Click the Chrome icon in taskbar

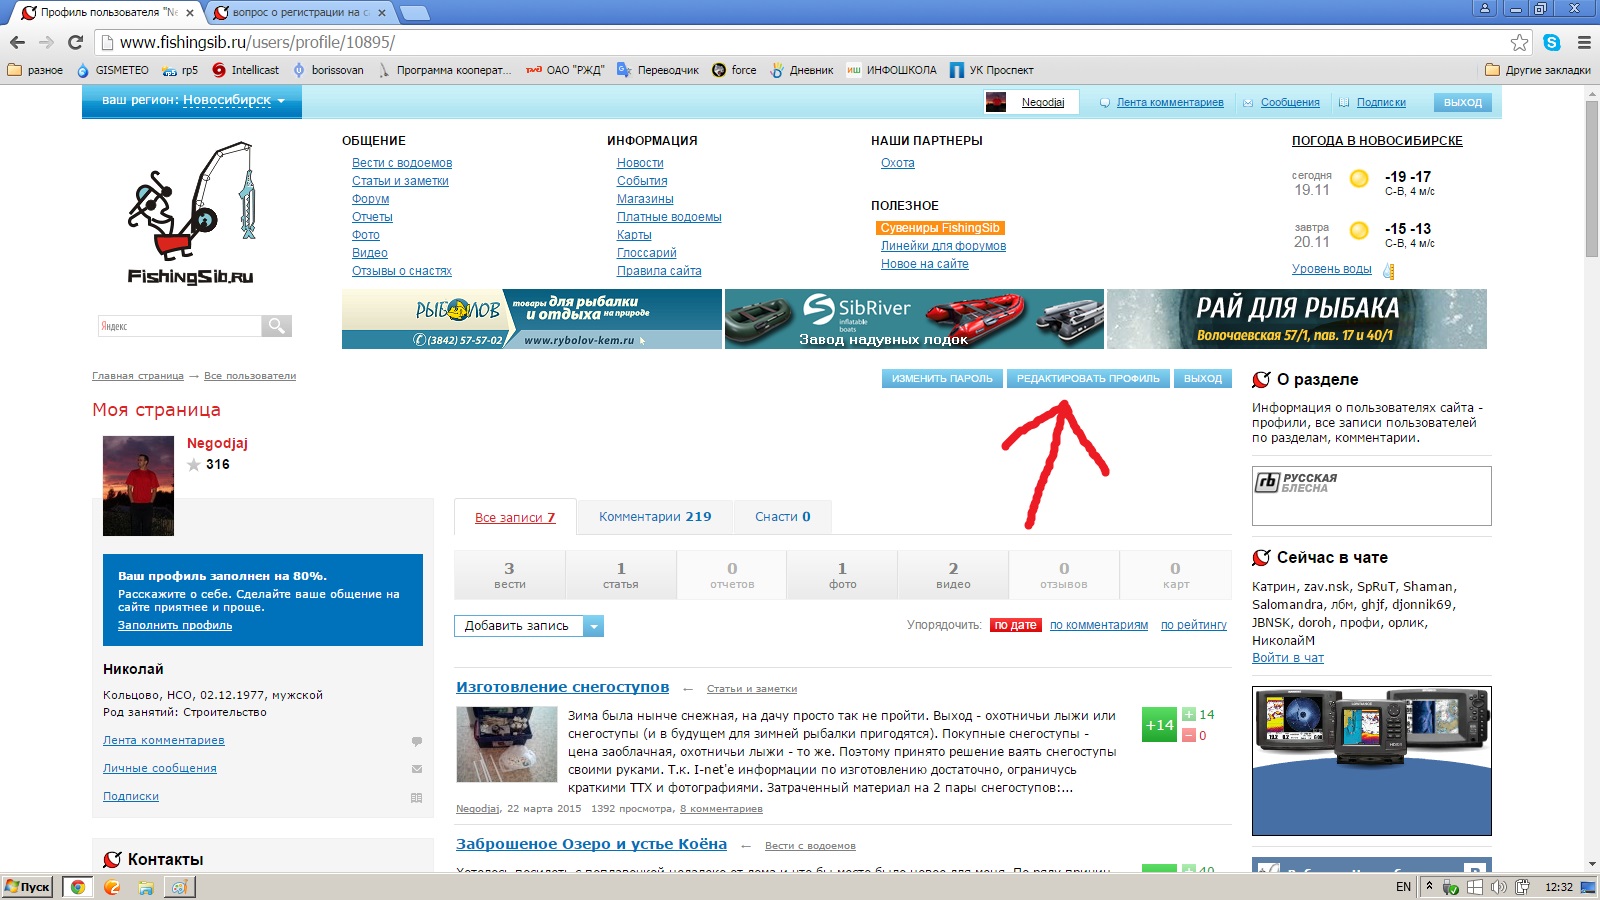click(77, 887)
